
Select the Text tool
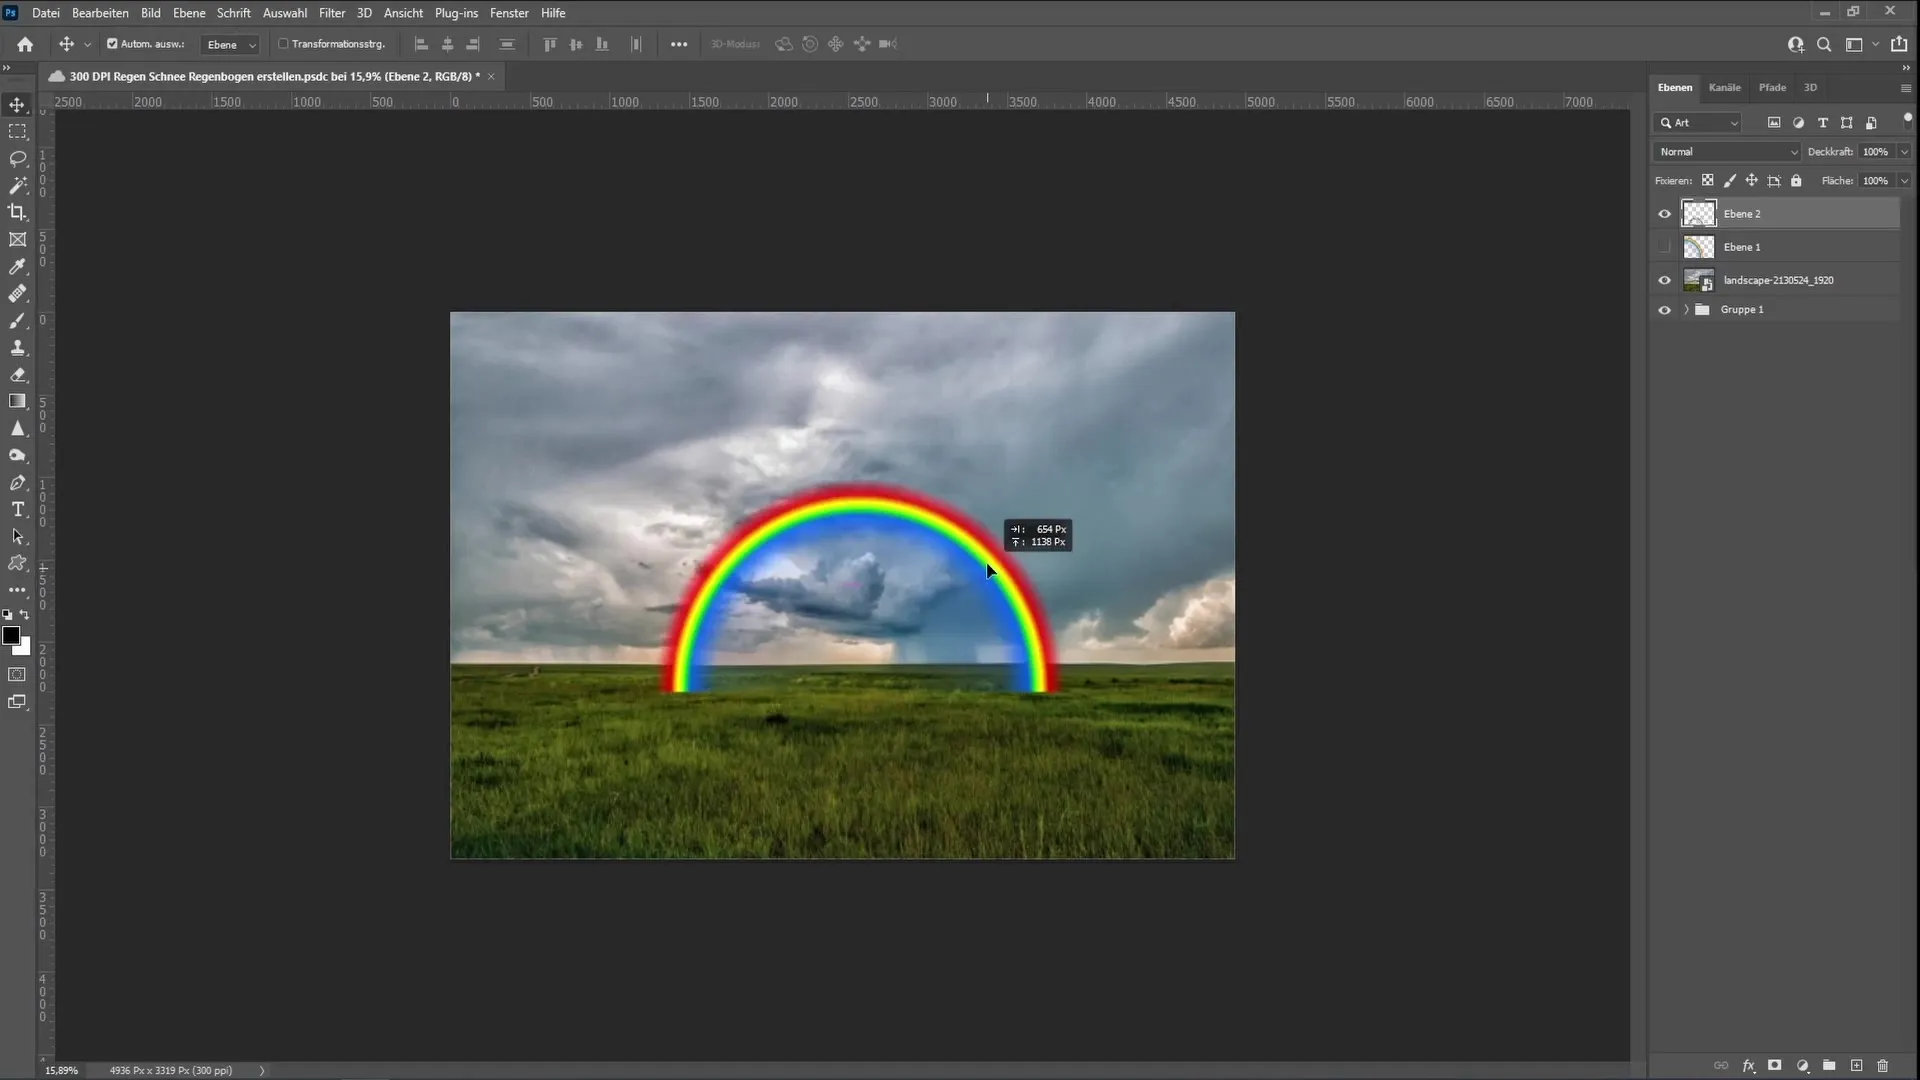coord(18,510)
